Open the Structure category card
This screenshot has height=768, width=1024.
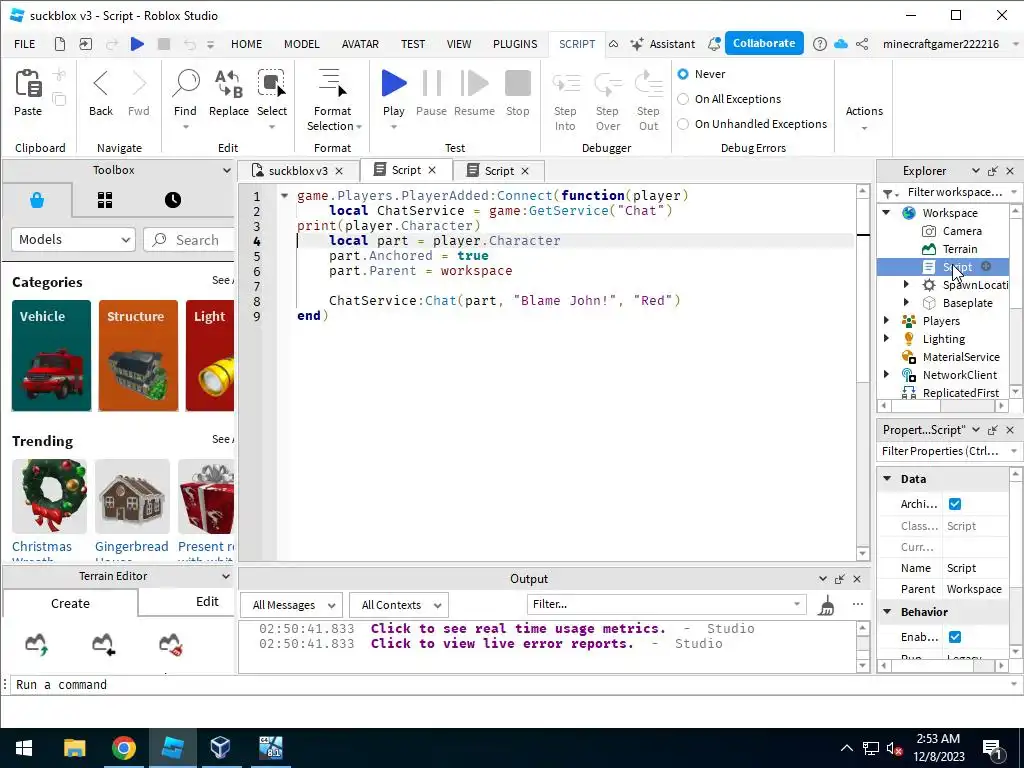[x=138, y=356]
